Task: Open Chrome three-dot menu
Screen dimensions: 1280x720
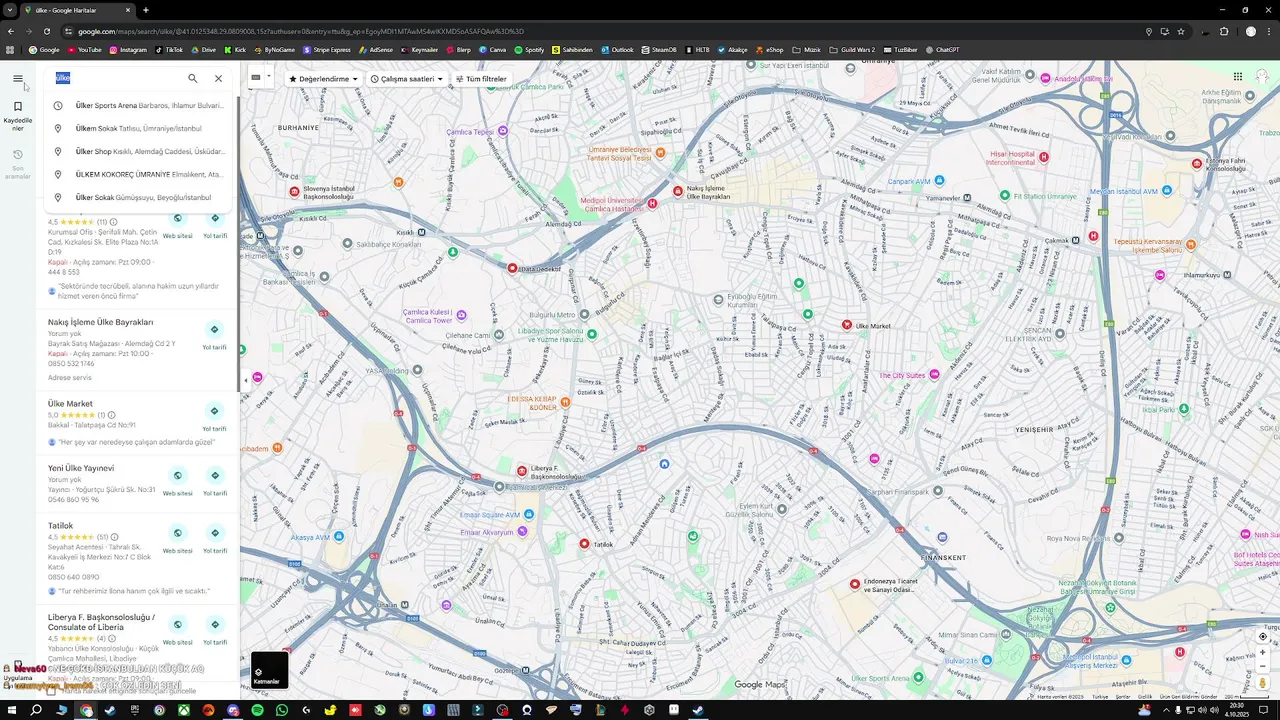Action: coord(1269,31)
